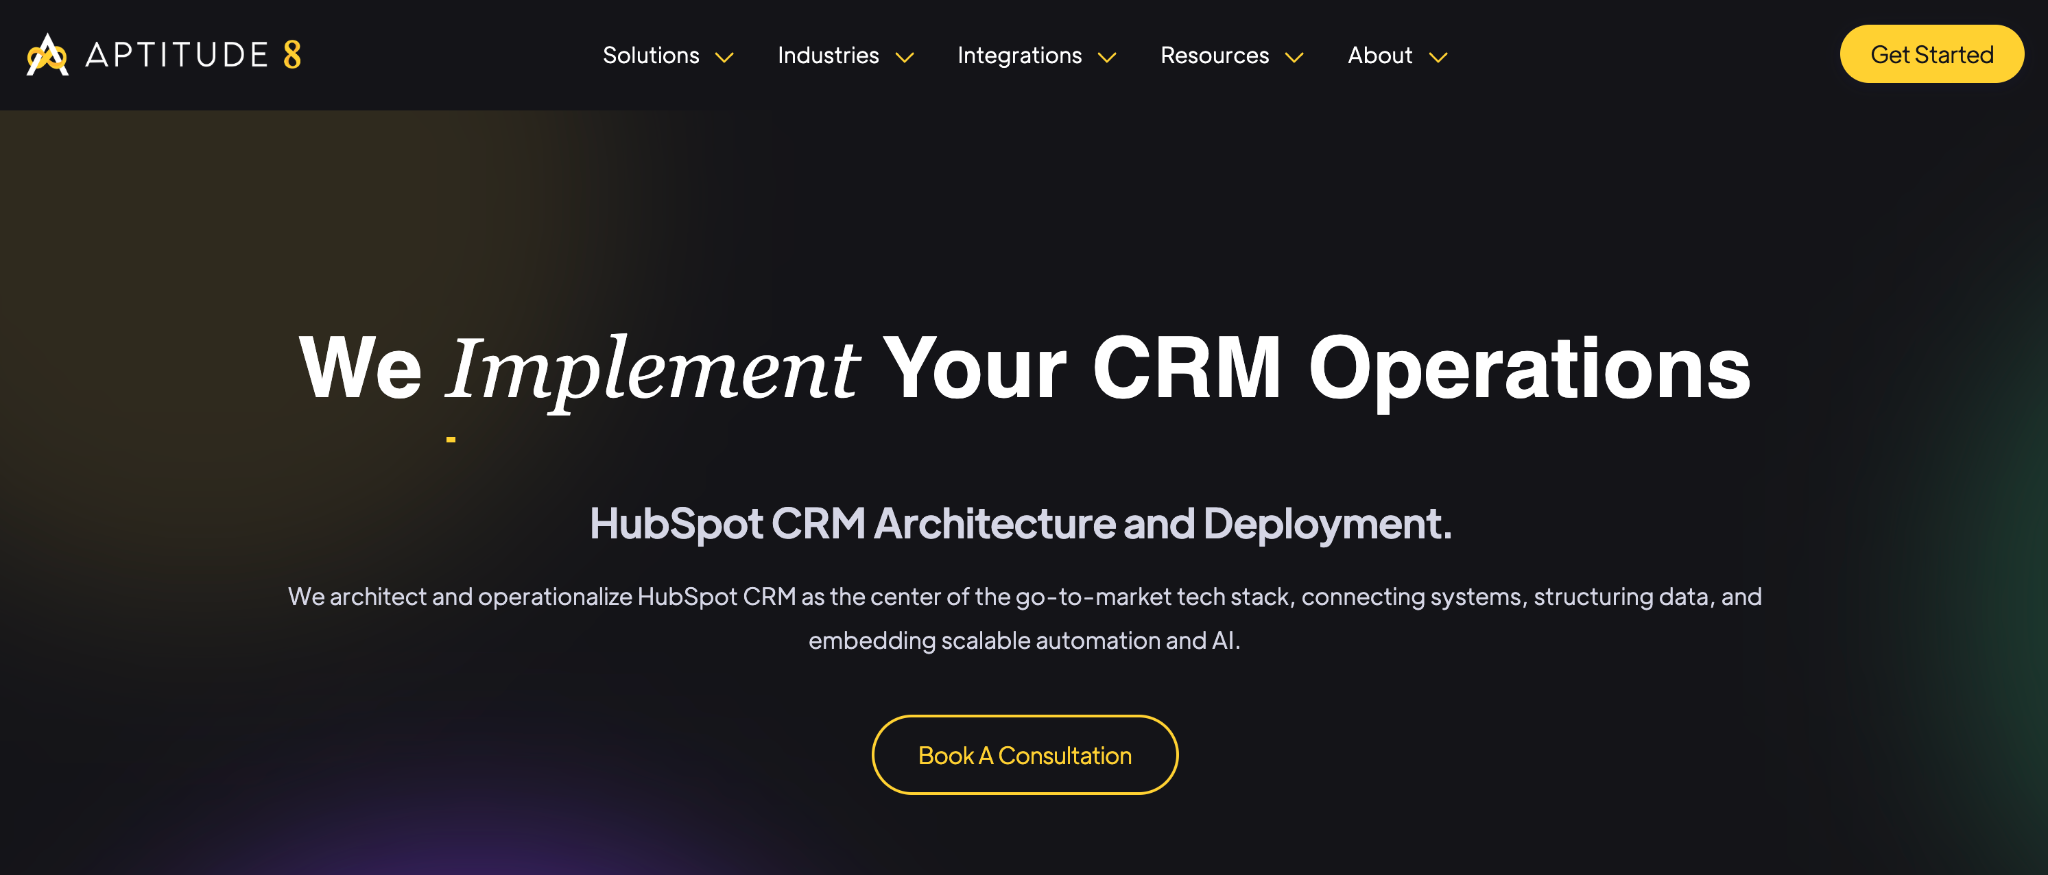Open the About menu
Viewport: 2048px width, 875px height.
coord(1380,55)
